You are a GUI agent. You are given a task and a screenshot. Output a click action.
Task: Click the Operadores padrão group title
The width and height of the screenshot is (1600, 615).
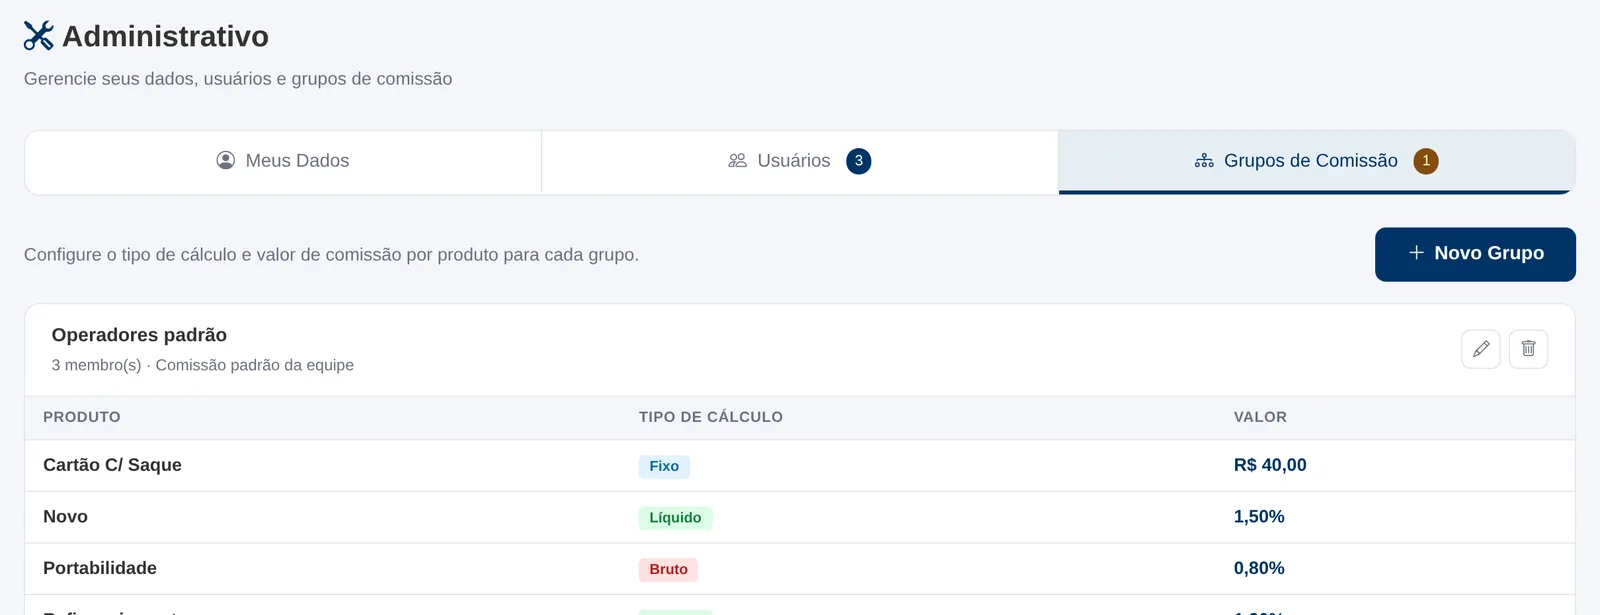point(139,335)
